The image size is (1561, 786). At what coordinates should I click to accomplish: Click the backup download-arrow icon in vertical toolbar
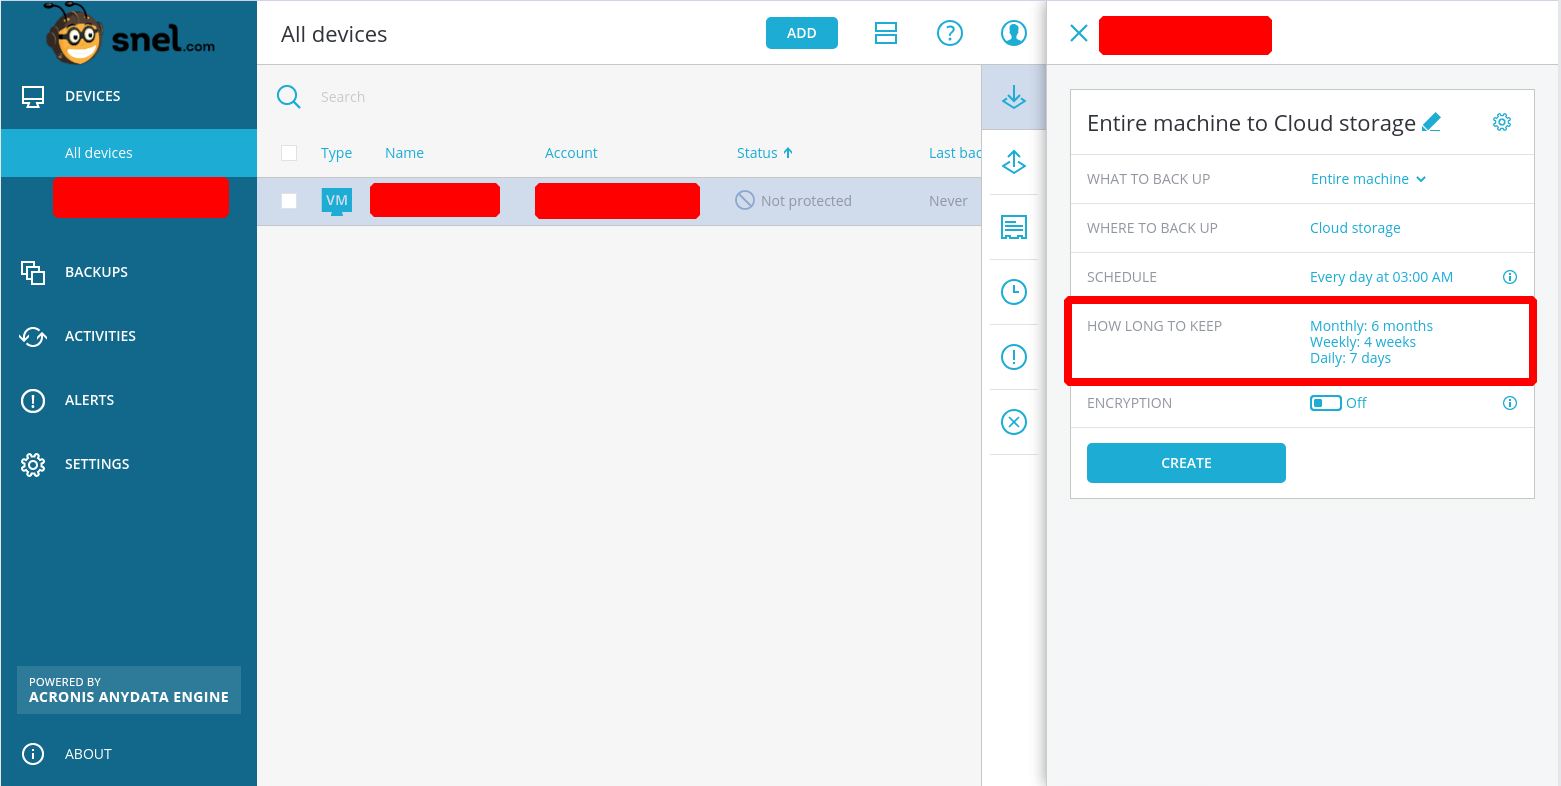point(1013,97)
